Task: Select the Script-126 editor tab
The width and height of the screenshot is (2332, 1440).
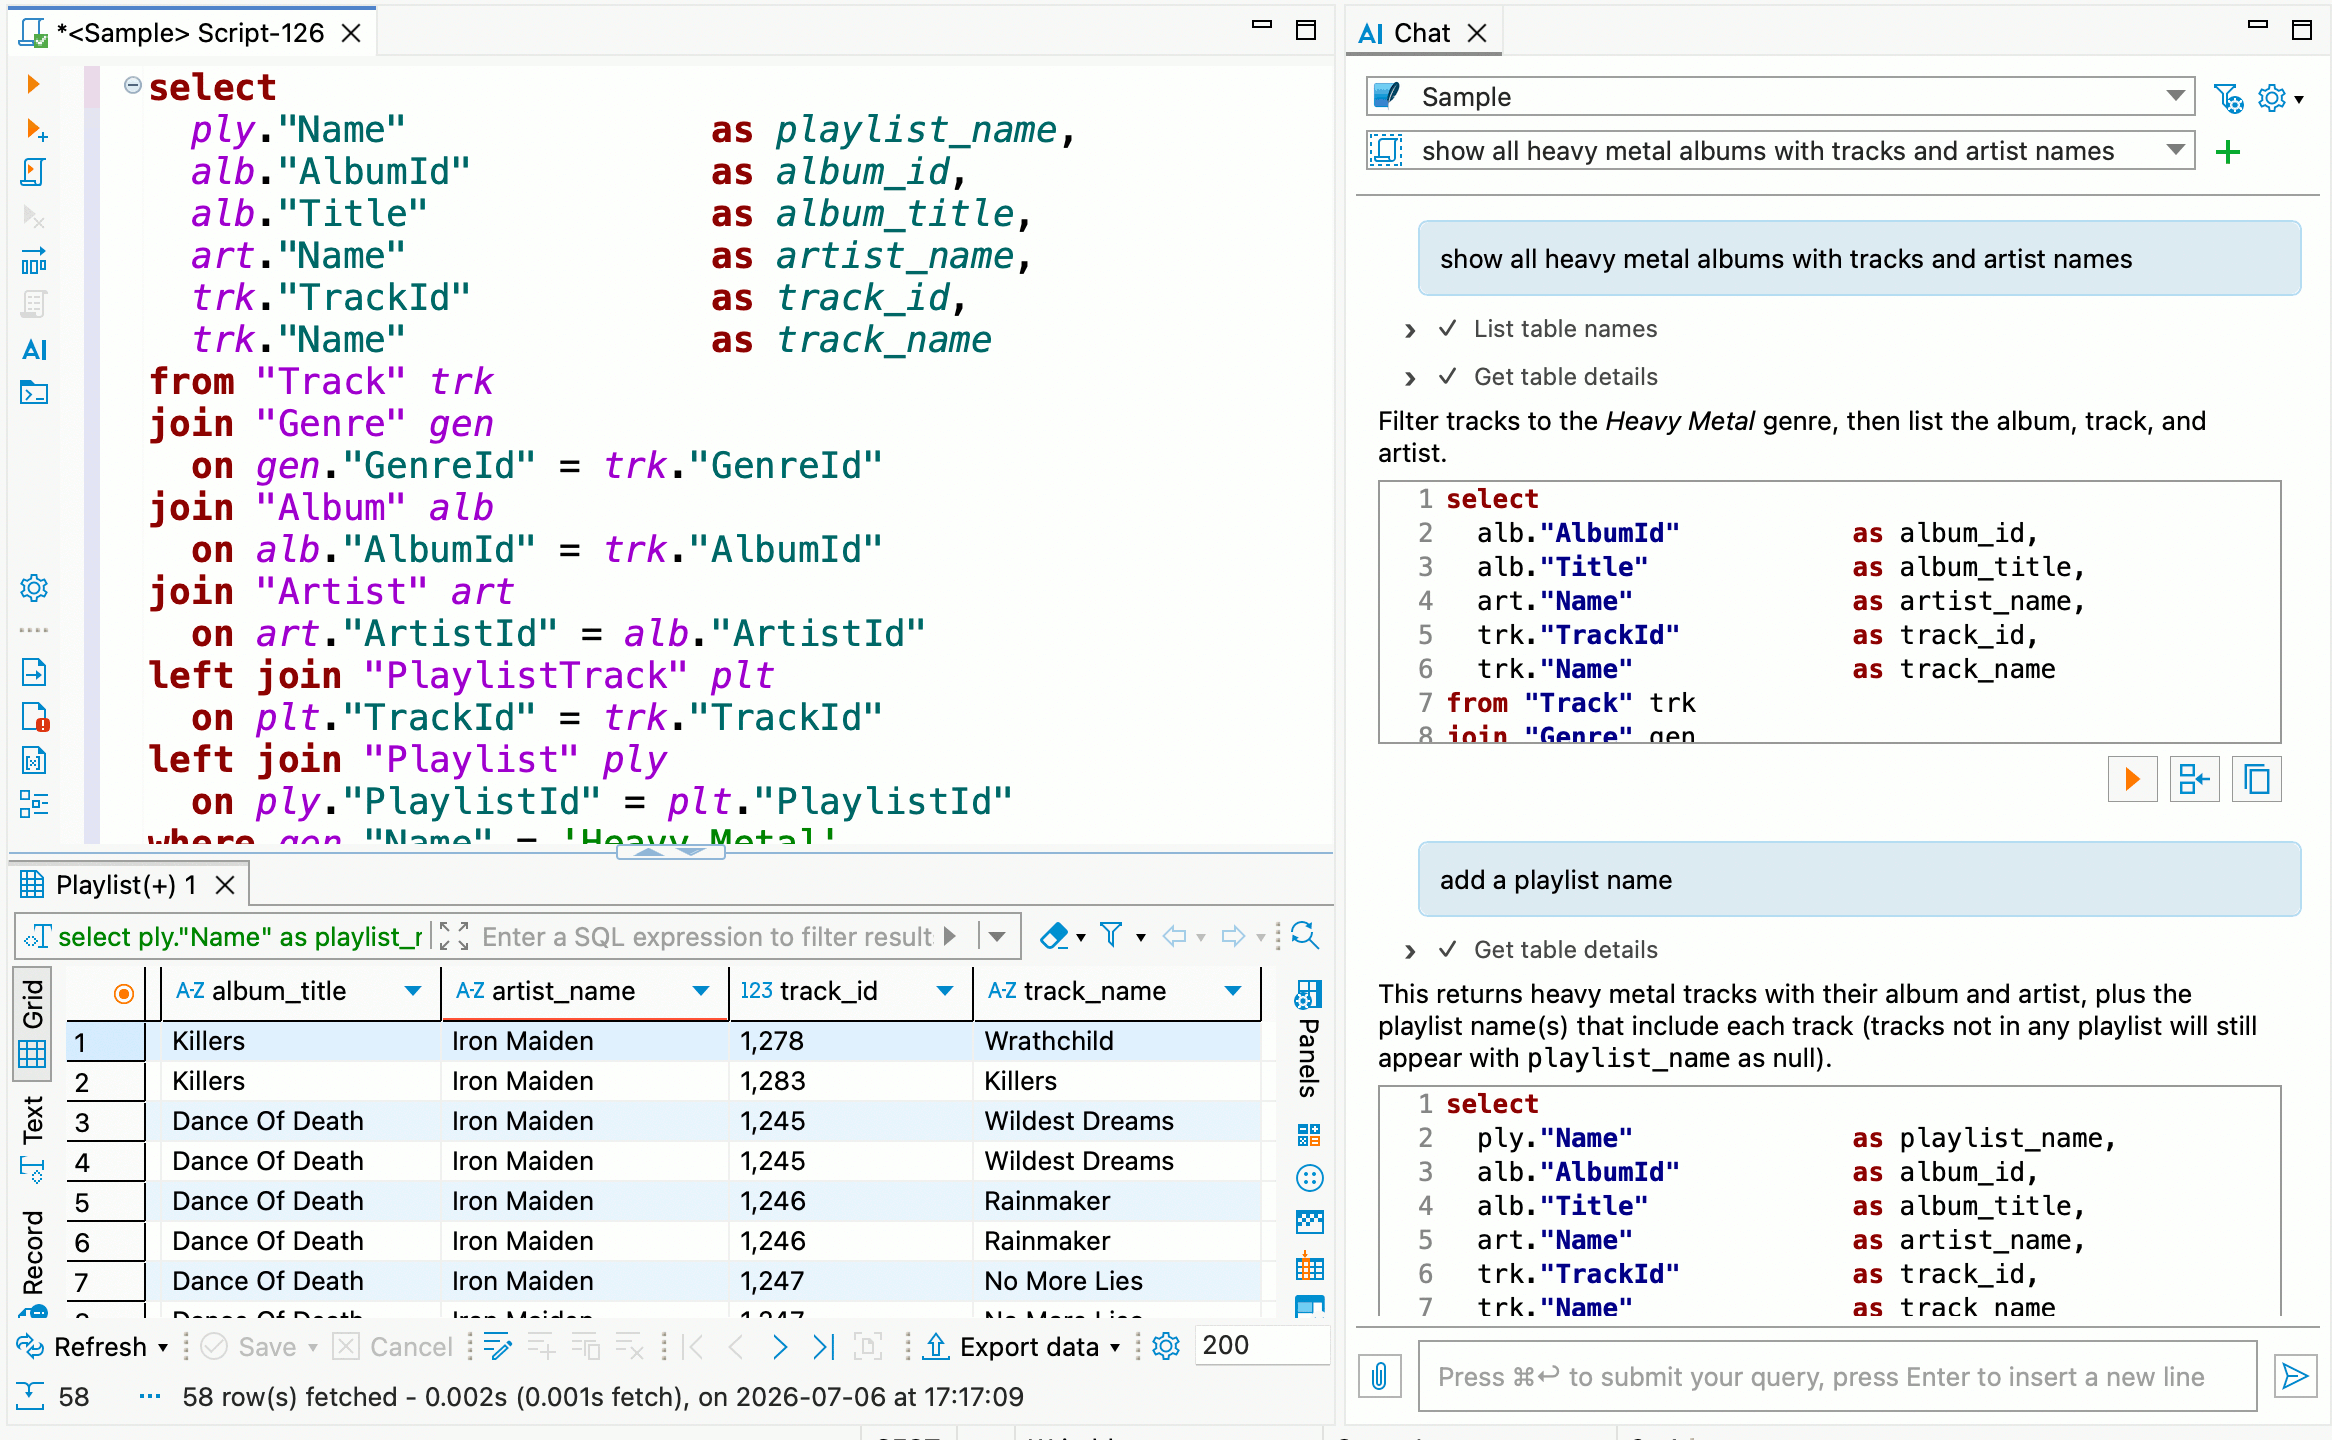Action: point(190,33)
